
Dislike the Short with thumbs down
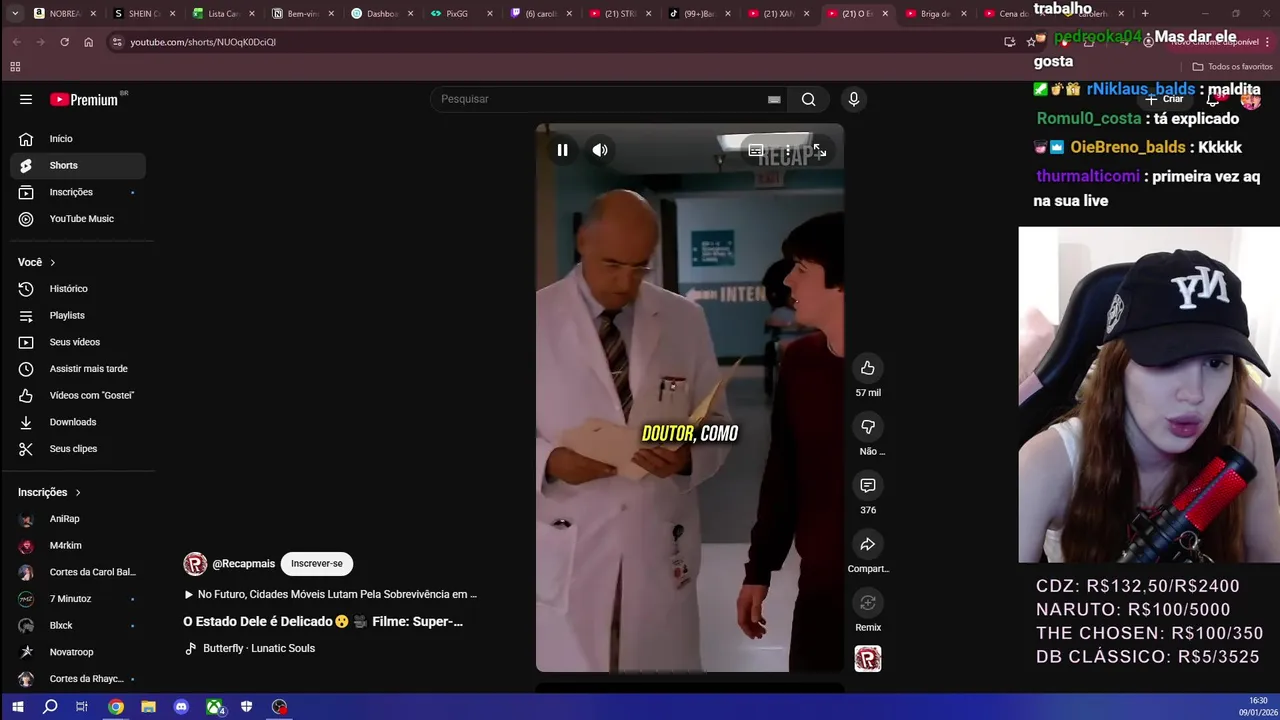click(868, 427)
